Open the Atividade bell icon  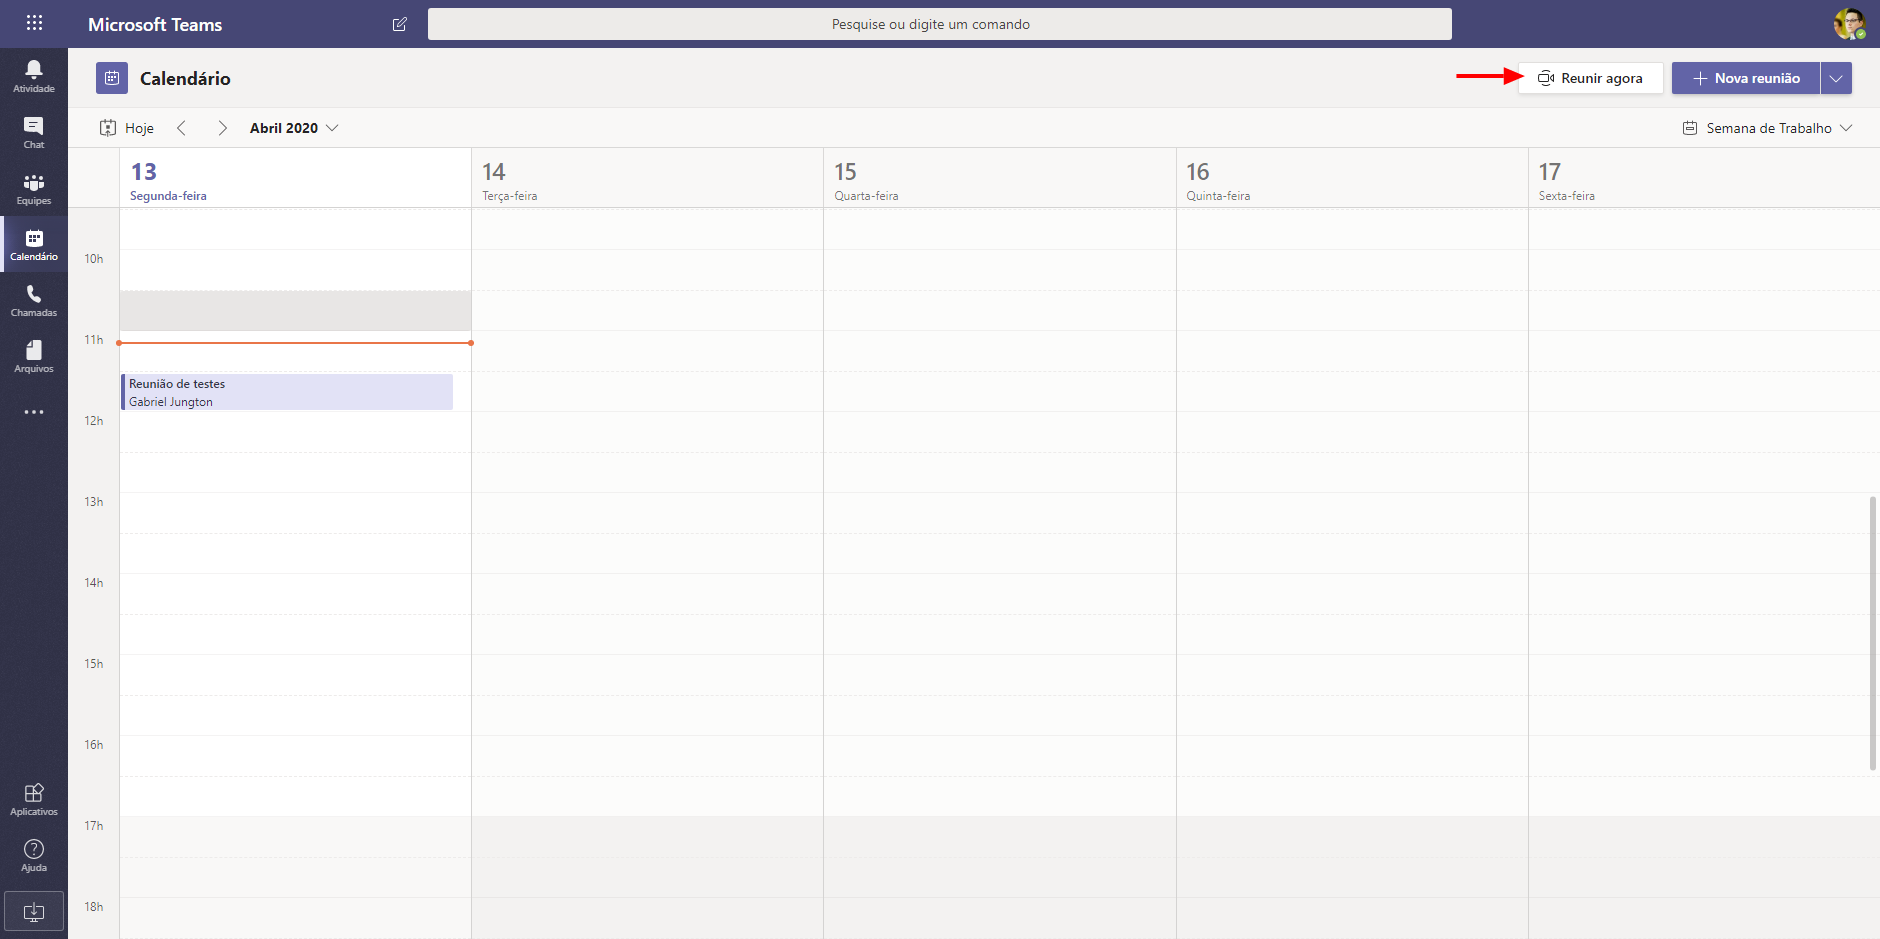[x=34, y=76]
